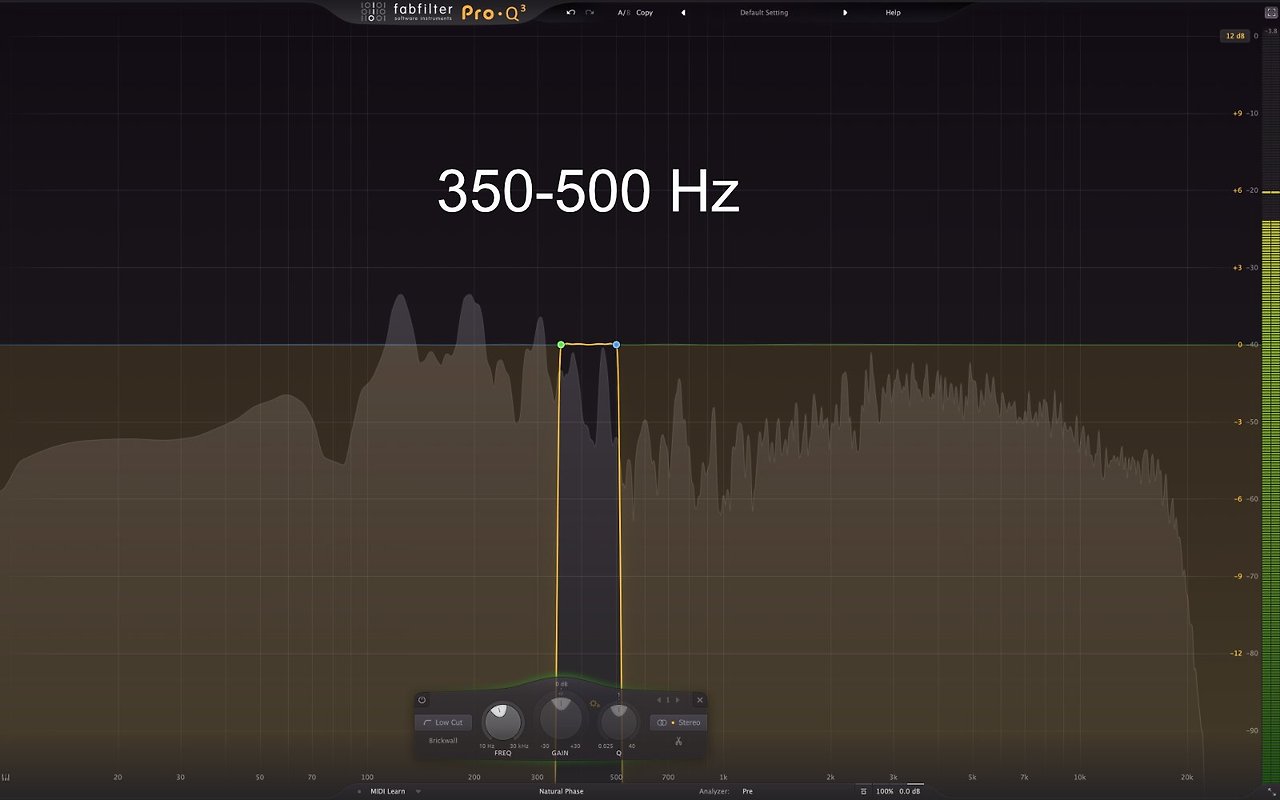Click the Q knob
Image resolution: width=1280 pixels, height=800 pixels.
pos(618,722)
